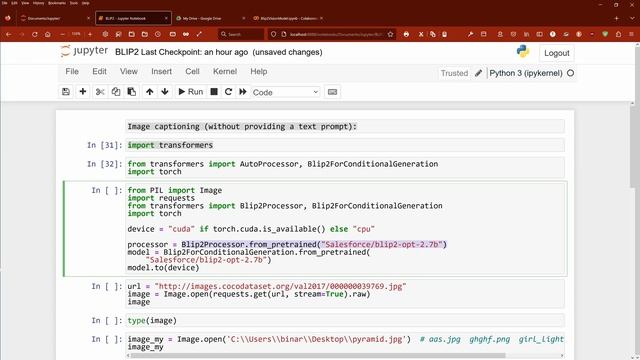Open the Kernel menu in Jupyter

tap(224, 71)
